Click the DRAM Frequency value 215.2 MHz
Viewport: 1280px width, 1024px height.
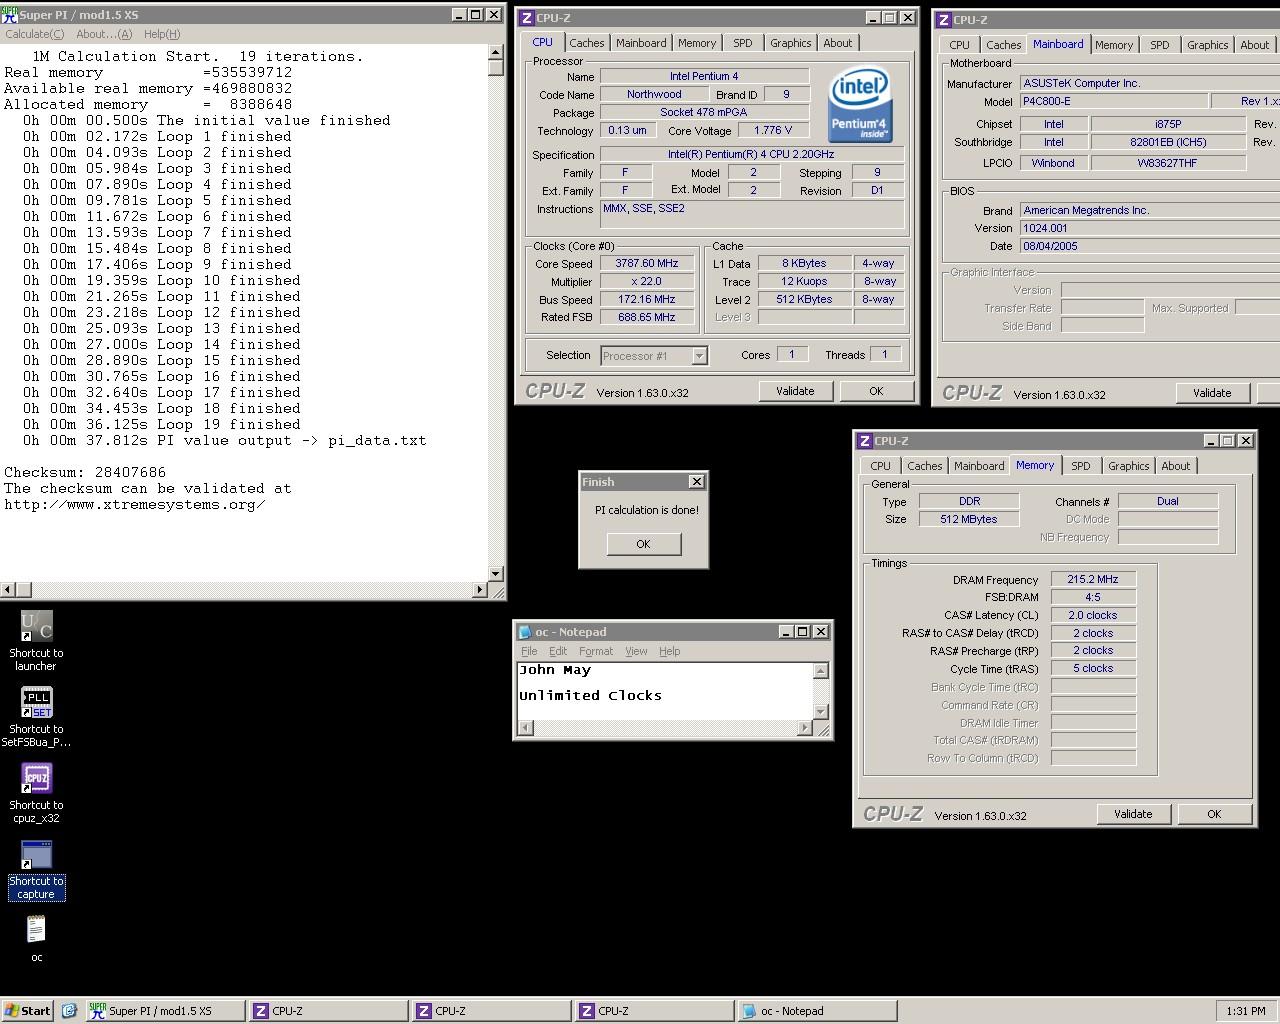pyautogui.click(x=1093, y=579)
